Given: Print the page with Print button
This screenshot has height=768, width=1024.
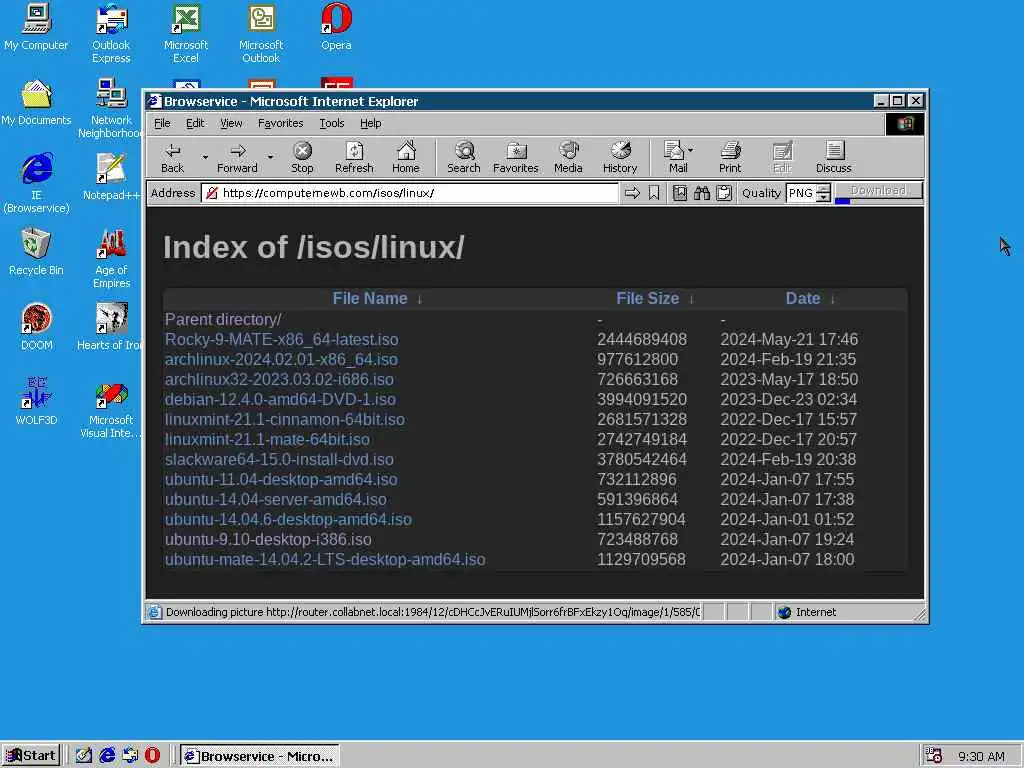Looking at the screenshot, I should tap(730, 157).
